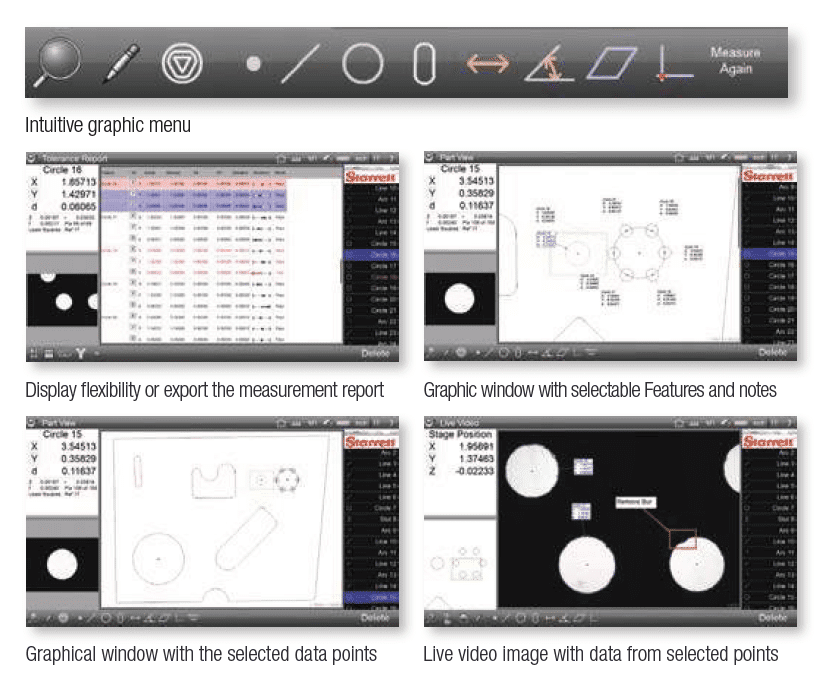This screenshot has width=820, height=690.
Task: Select highlighted Circle 16 in Tolerance Report feature list
Action: click(x=371, y=255)
